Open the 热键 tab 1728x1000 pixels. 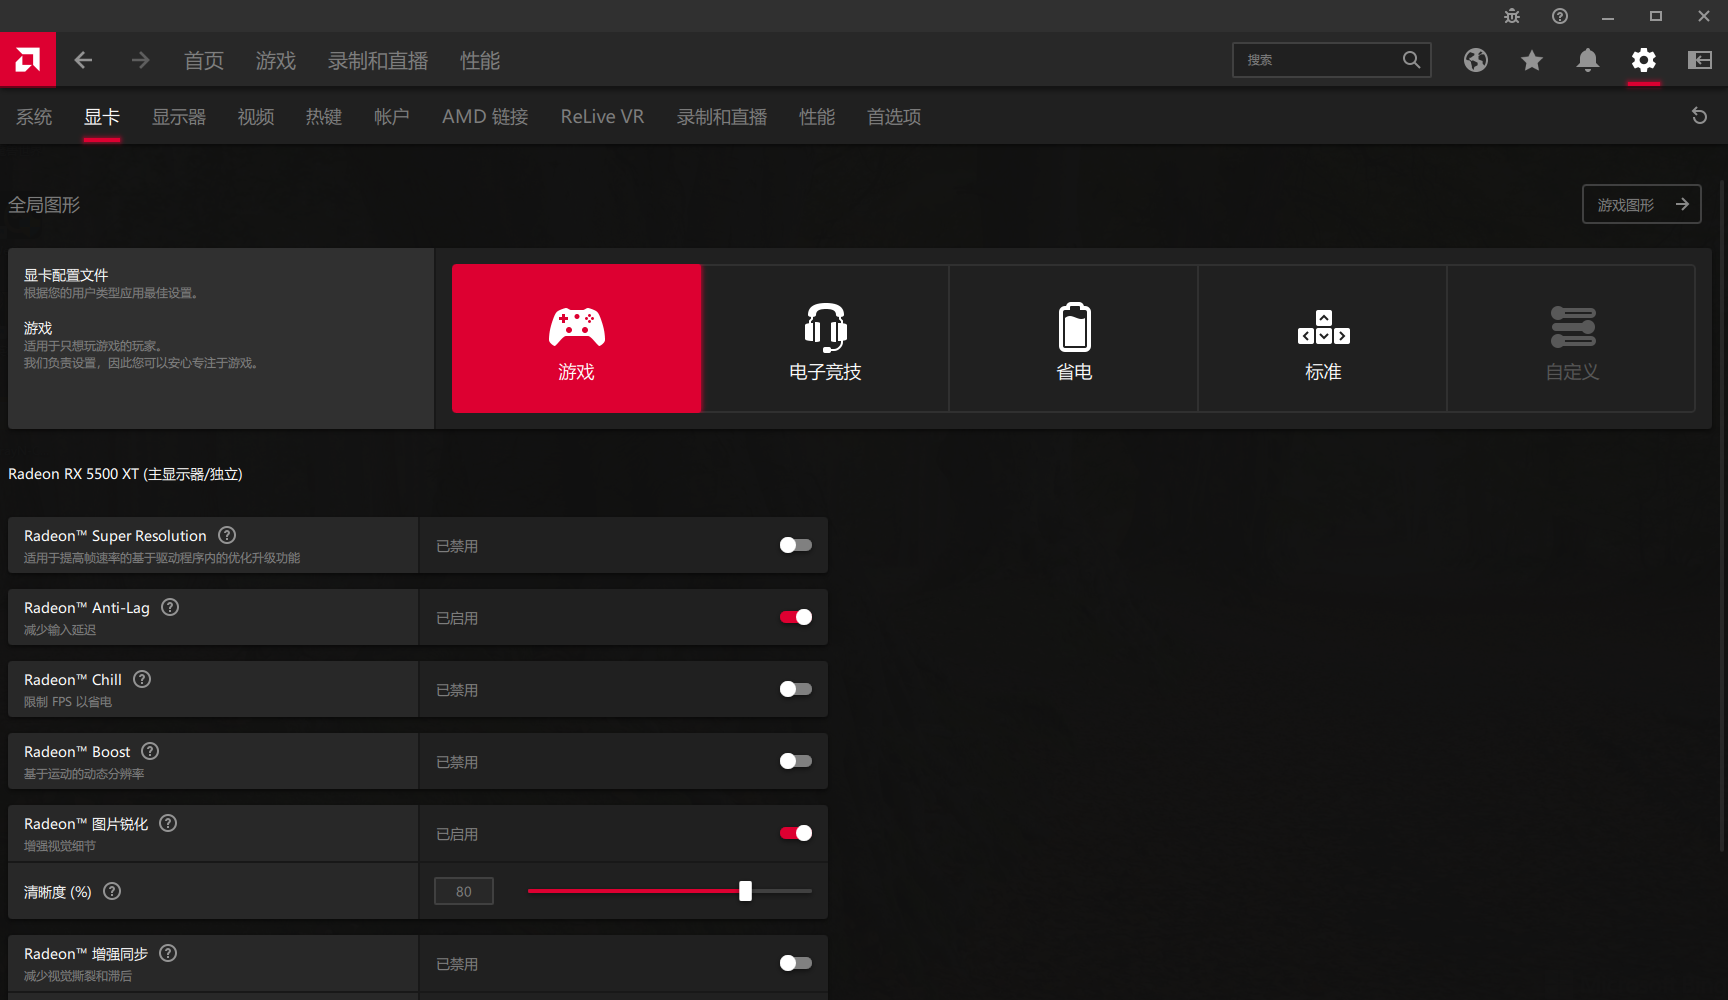tap(324, 117)
